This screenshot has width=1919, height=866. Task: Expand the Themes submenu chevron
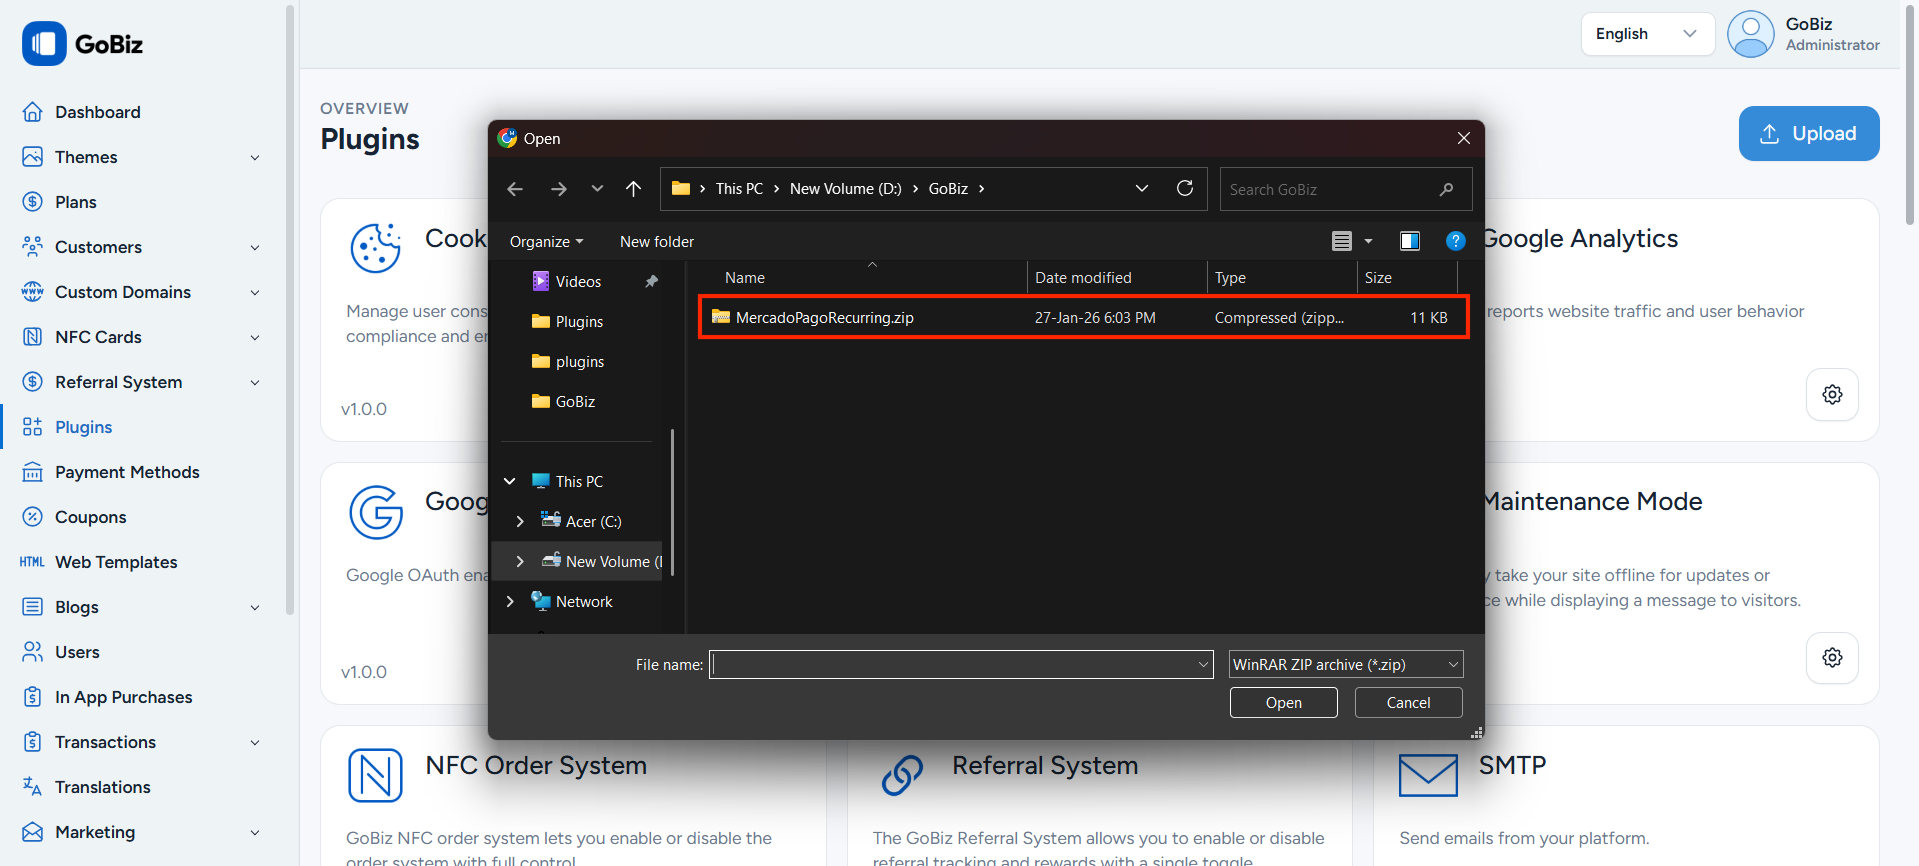tap(255, 158)
